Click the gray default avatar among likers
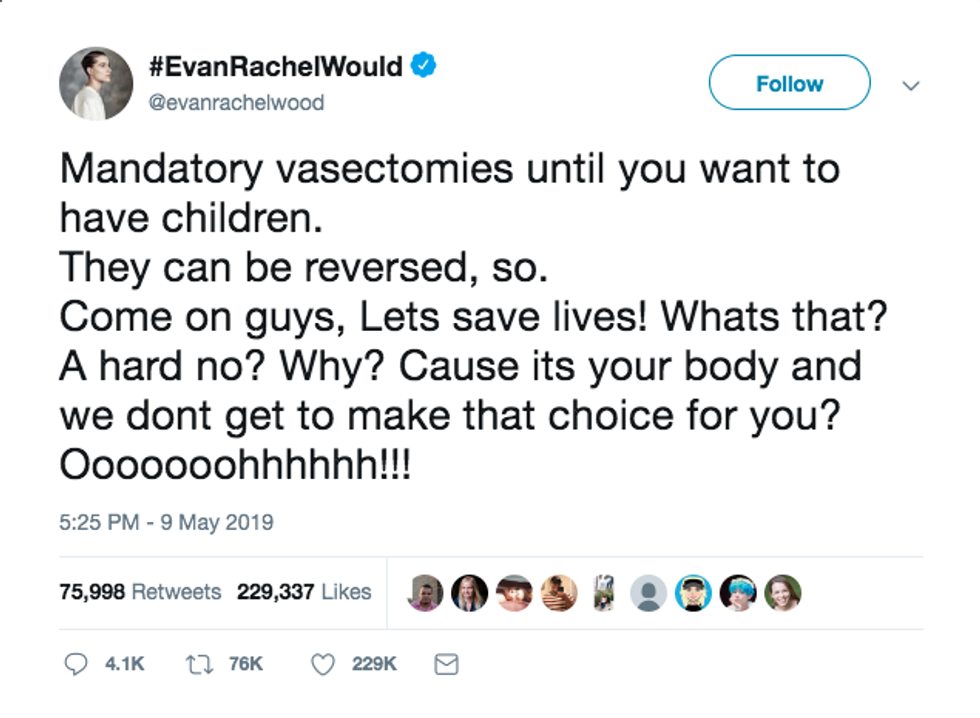This screenshot has width=980, height=718. pos(647,593)
